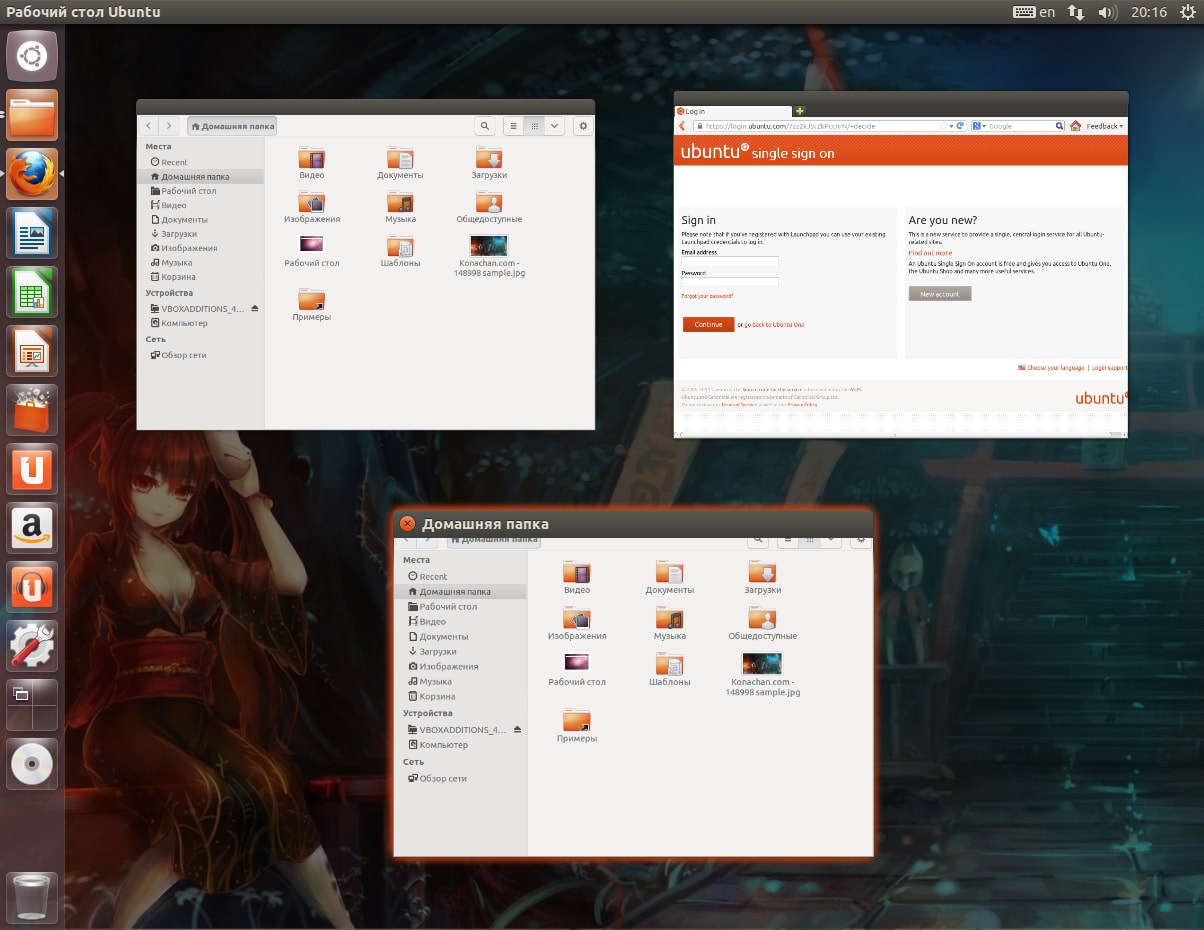Open the Workspace Switcher in the launcher
This screenshot has height=930, width=1204.
pyautogui.click(x=32, y=705)
